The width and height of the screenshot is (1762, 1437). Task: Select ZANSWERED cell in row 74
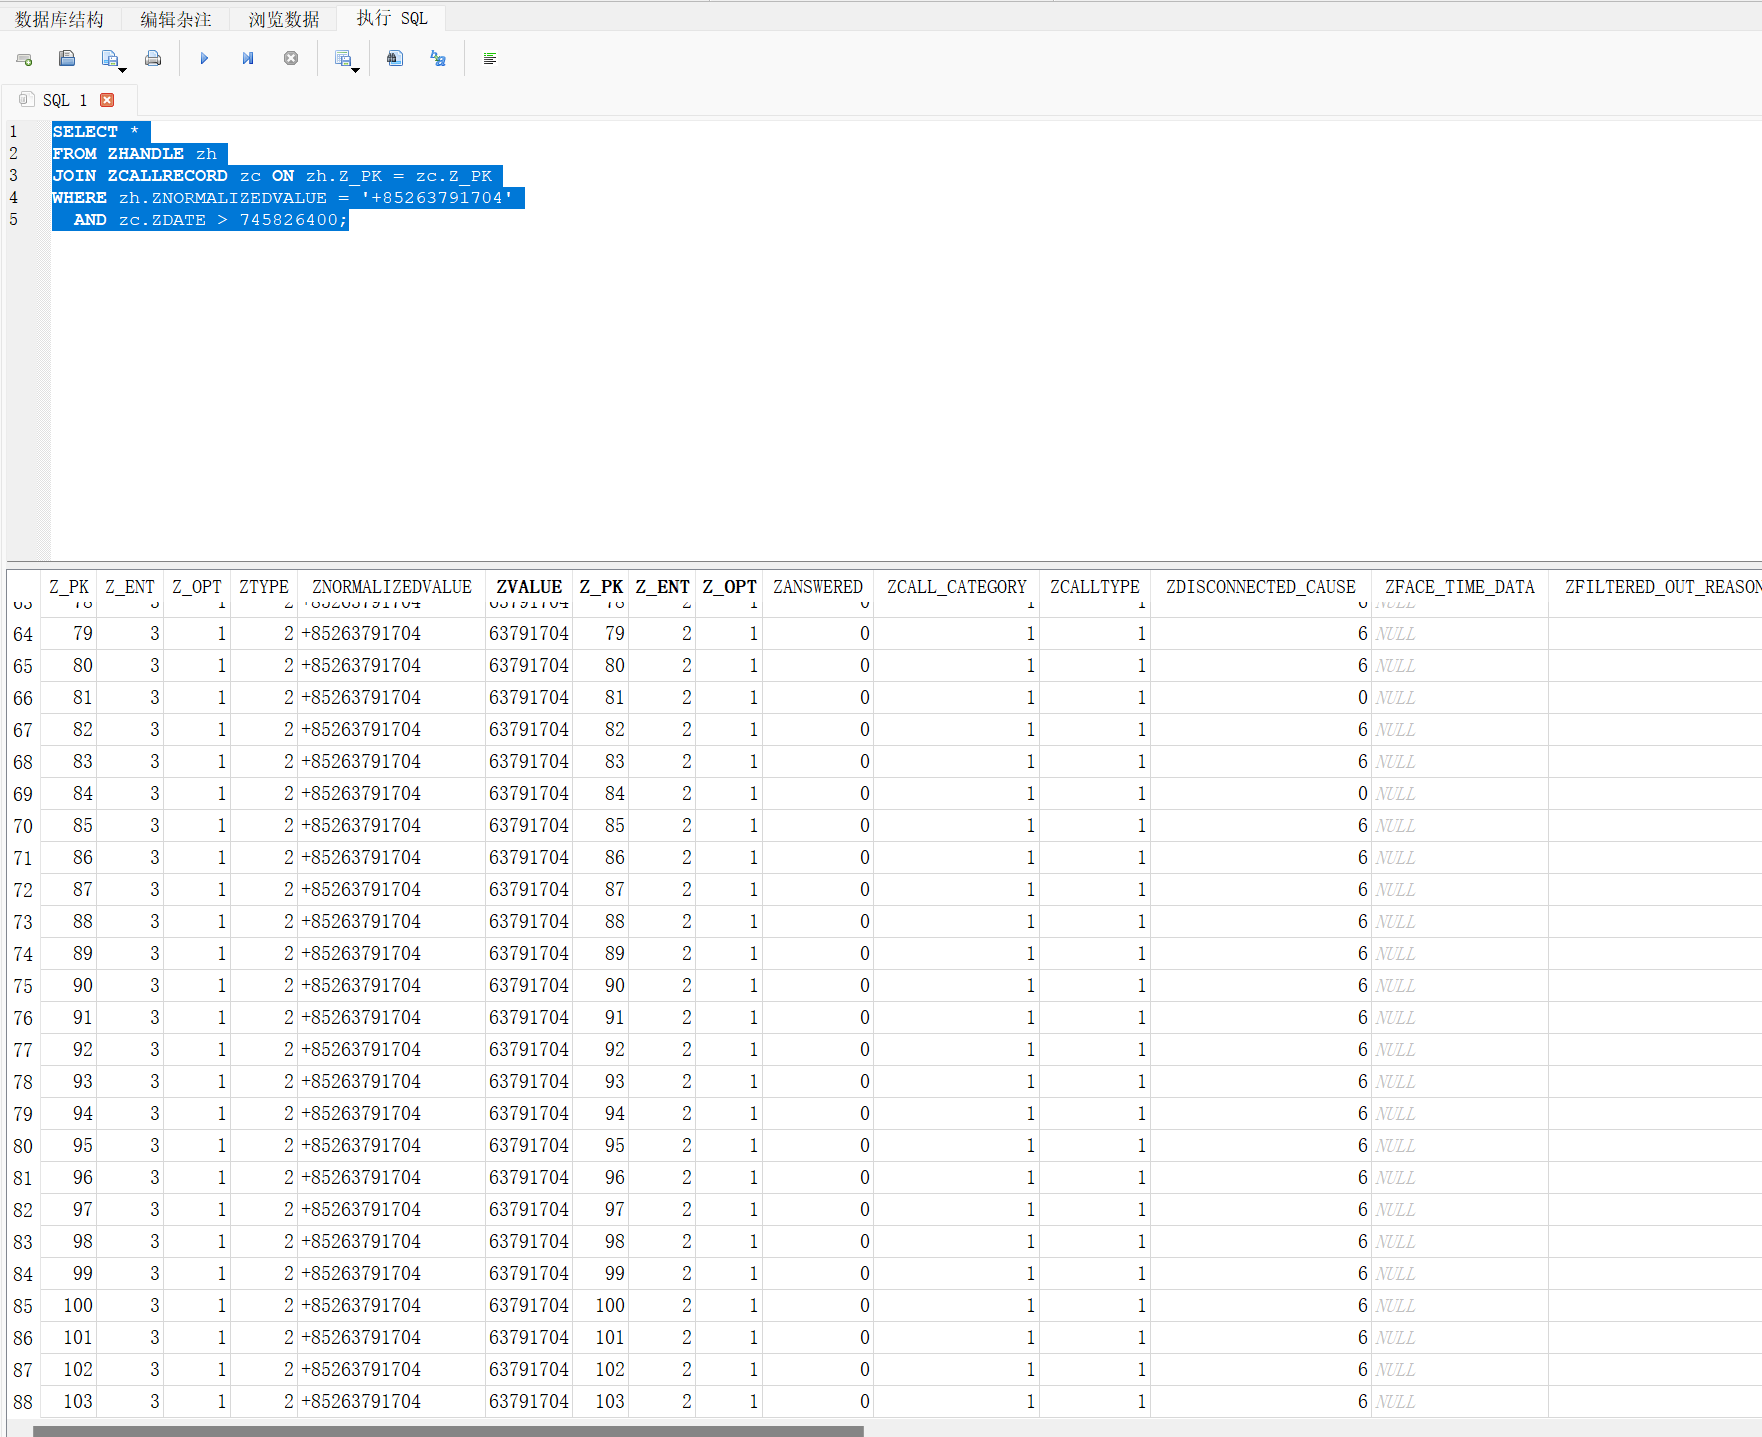click(818, 954)
